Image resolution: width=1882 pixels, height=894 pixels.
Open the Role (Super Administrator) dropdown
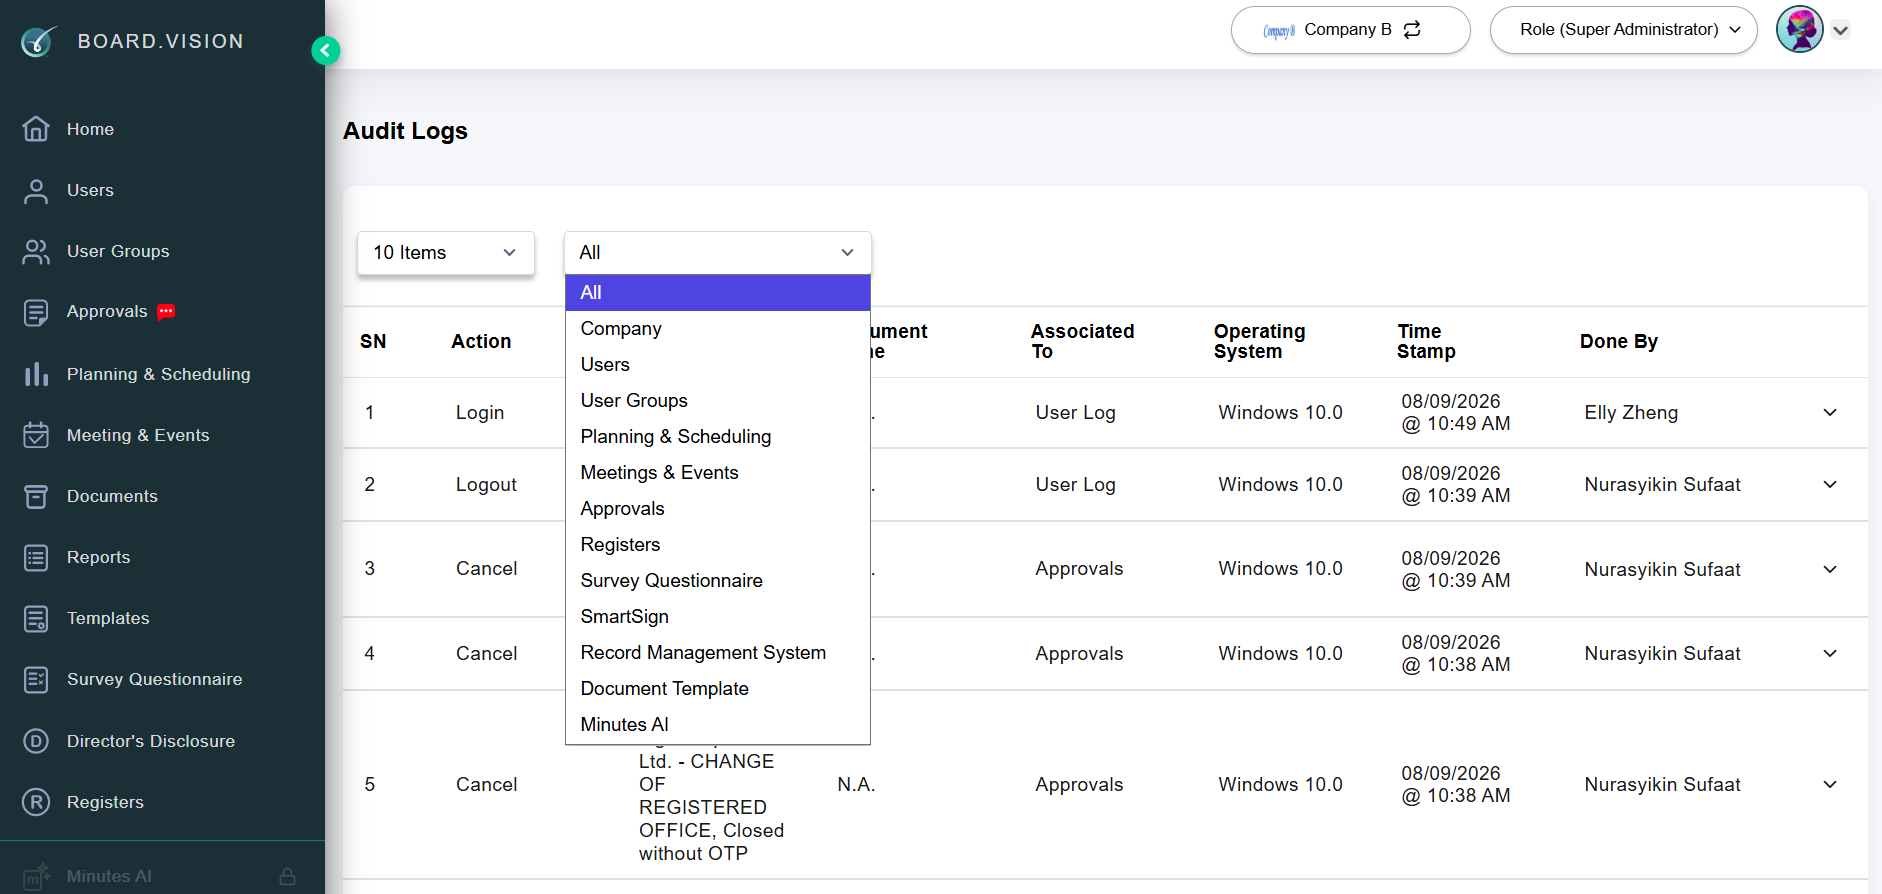click(x=1623, y=30)
